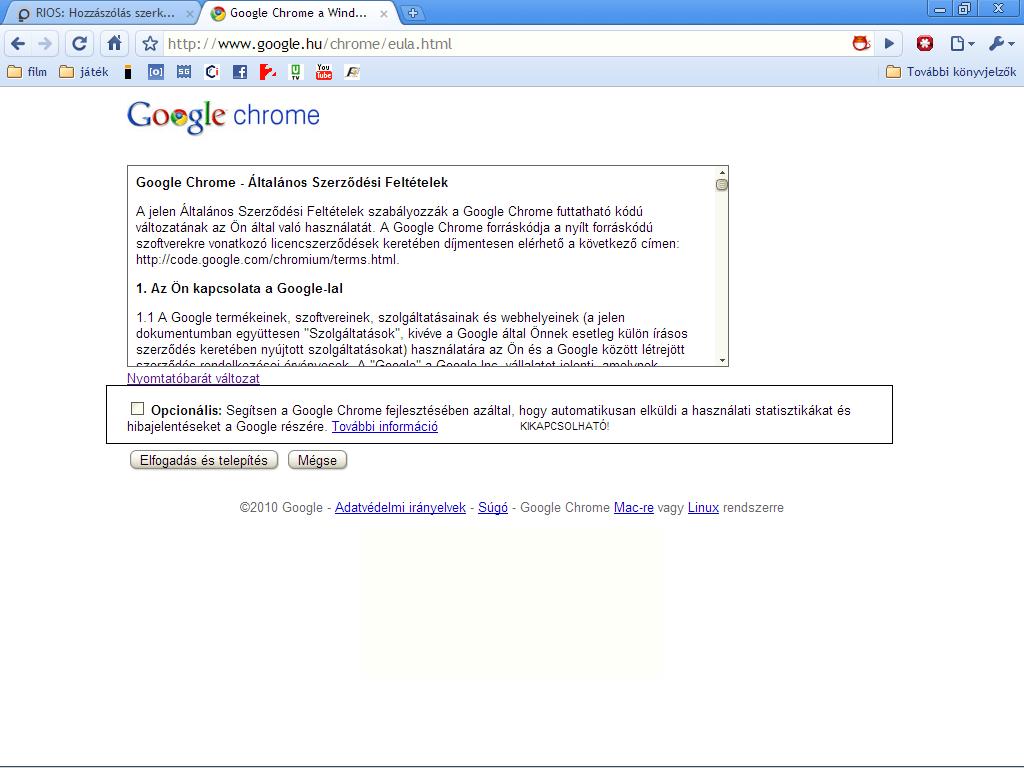1024x768 pixels.
Task: Reload the current page
Action: pos(79,44)
